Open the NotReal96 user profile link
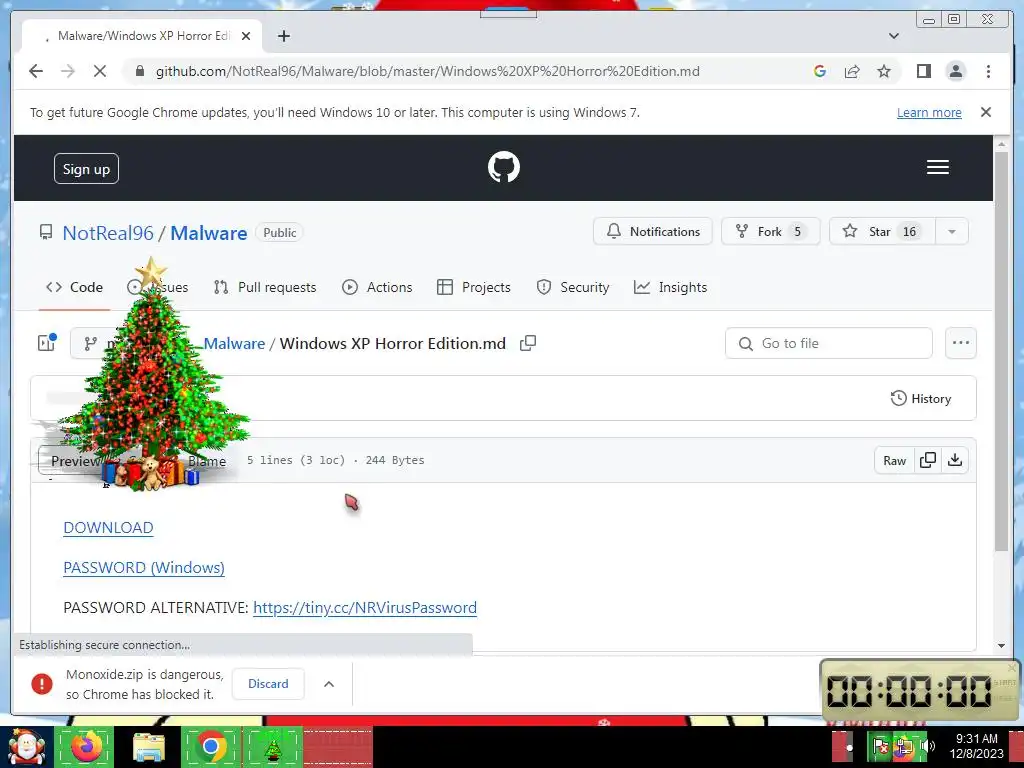The width and height of the screenshot is (1024, 768). click(108, 233)
